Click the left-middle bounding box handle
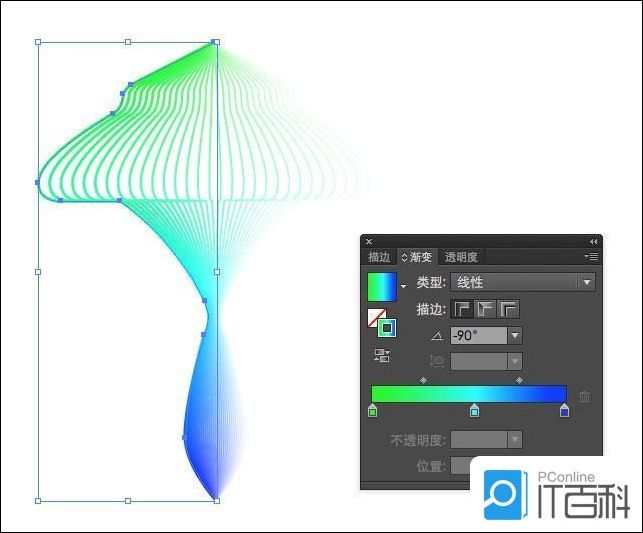The image size is (643, 533). [x=38, y=272]
